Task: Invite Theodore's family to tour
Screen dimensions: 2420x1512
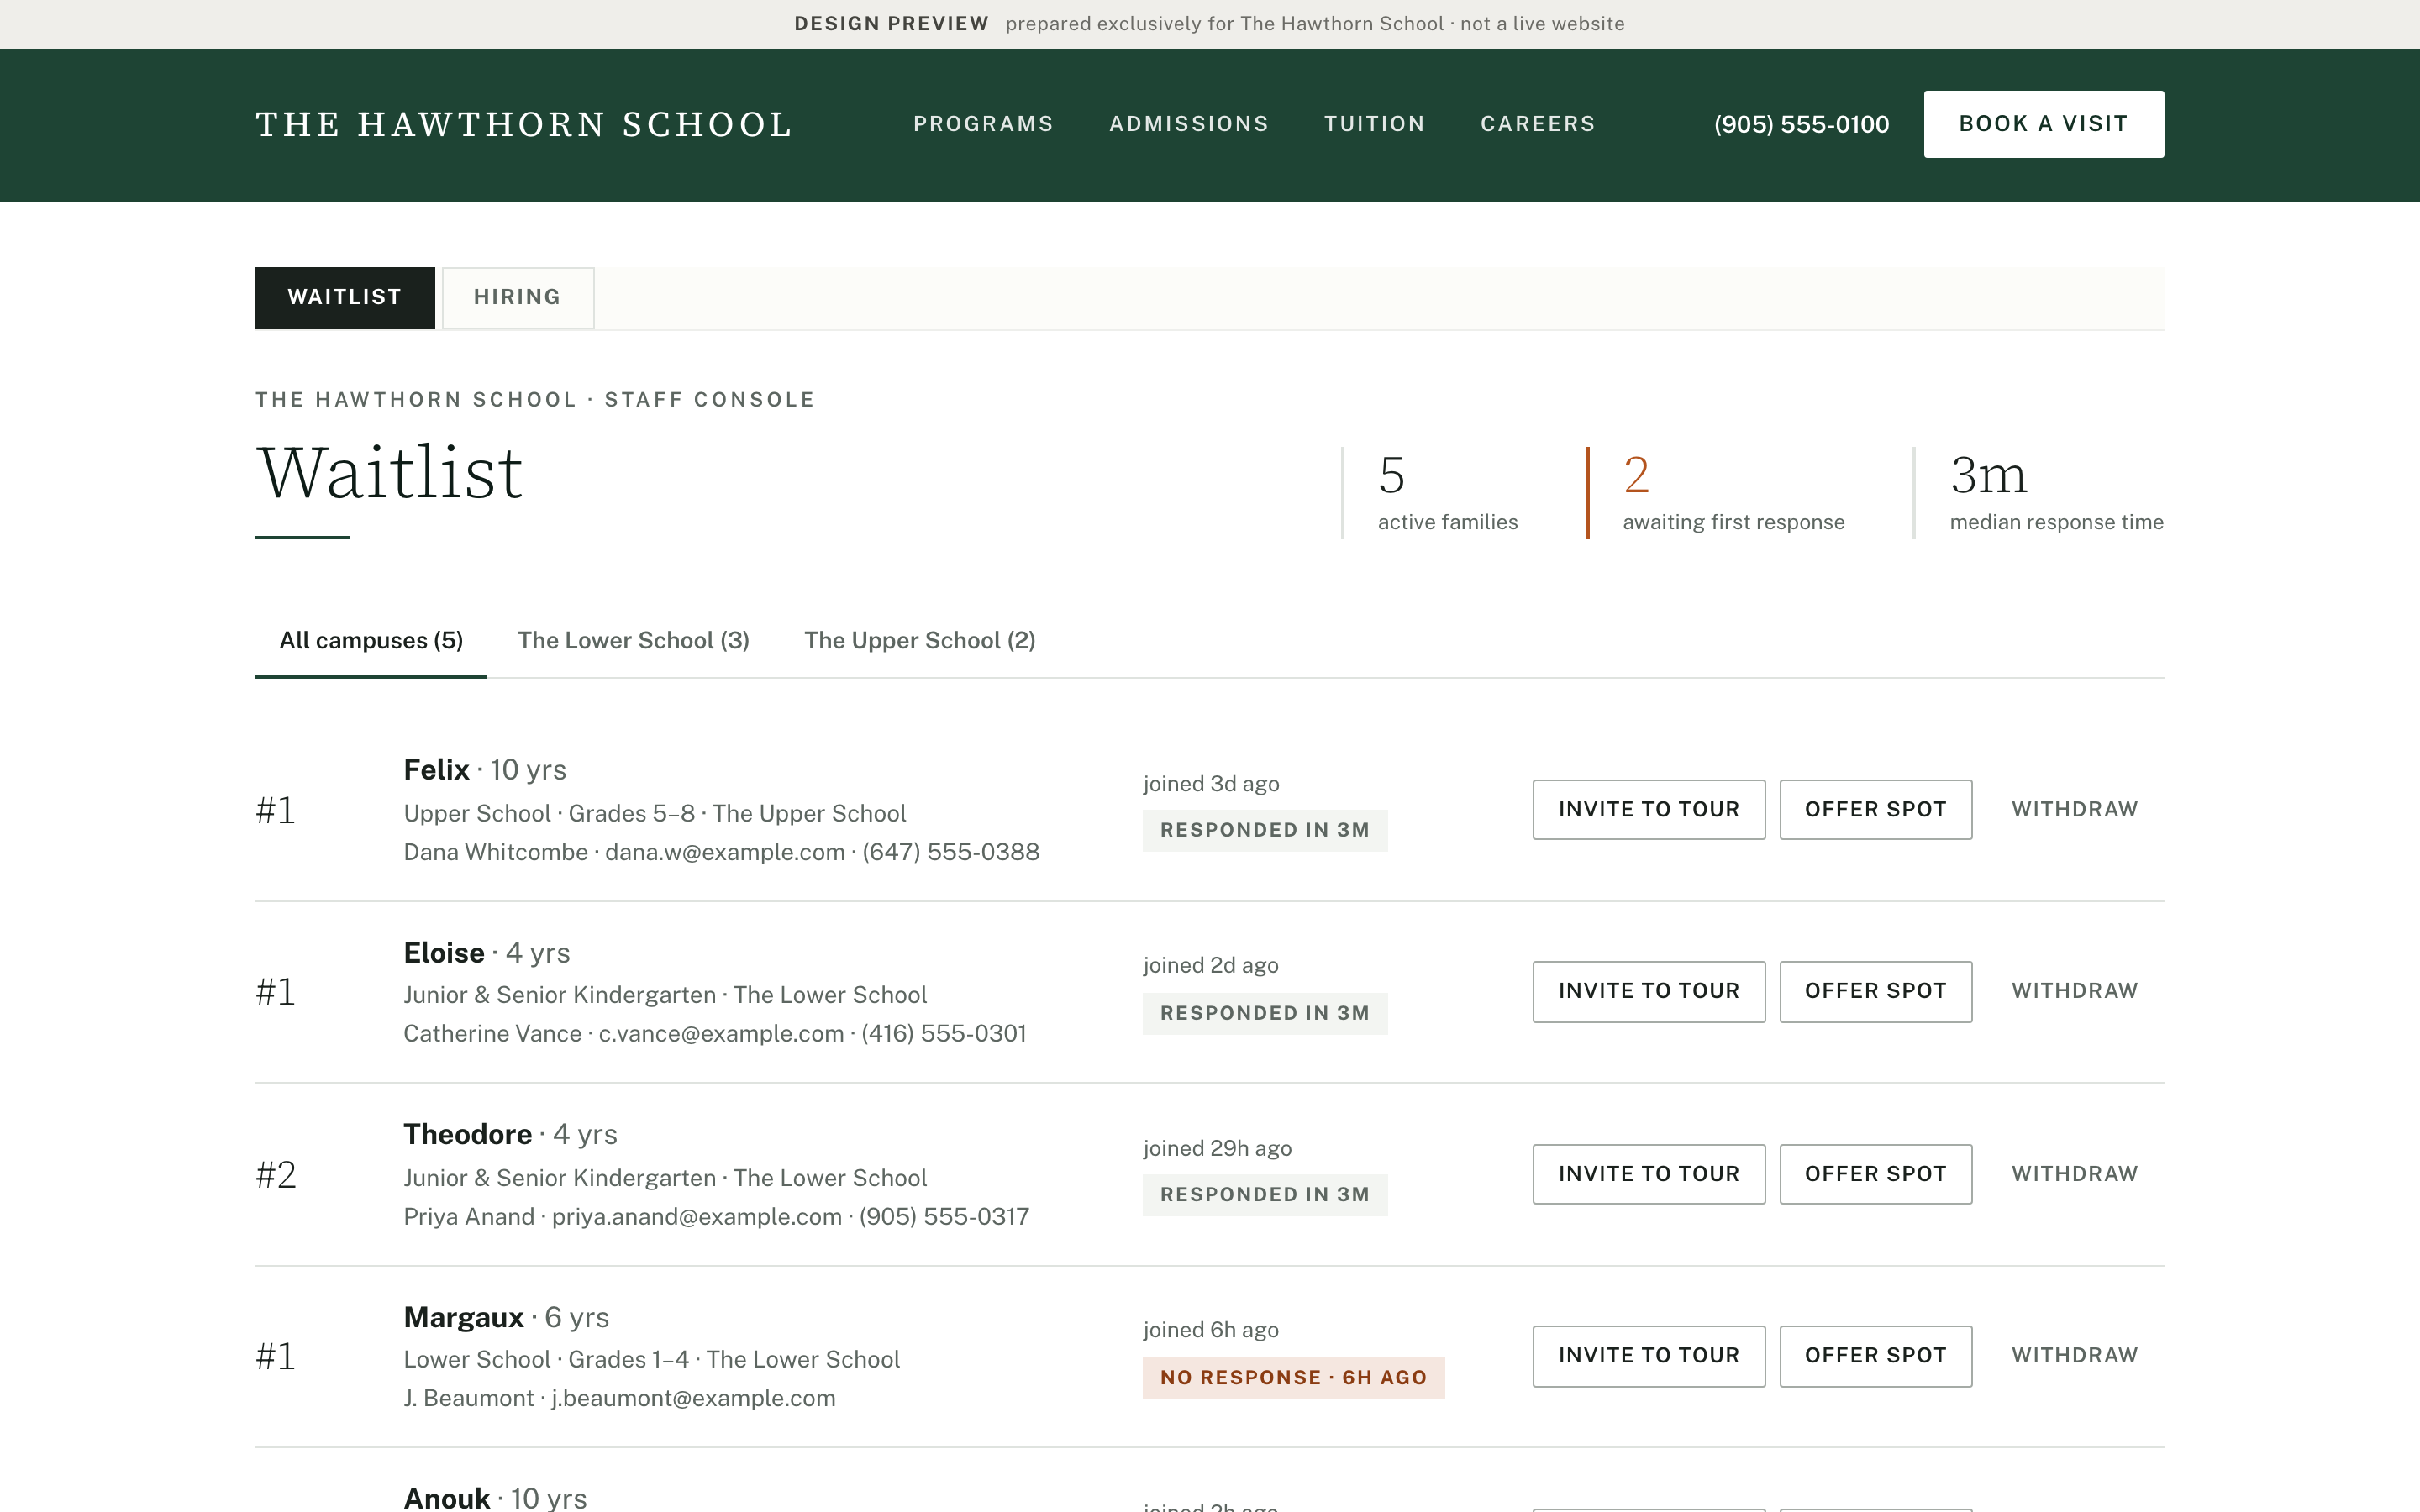Action: pos(1649,1174)
